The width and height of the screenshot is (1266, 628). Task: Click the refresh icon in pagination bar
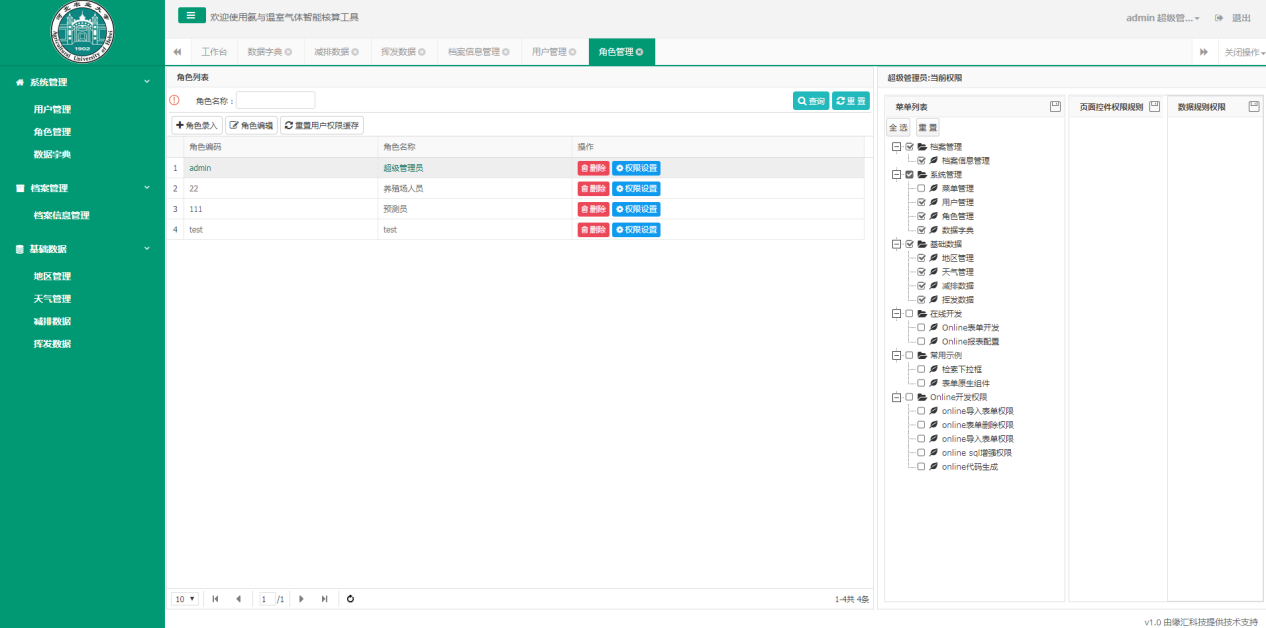[350, 599]
